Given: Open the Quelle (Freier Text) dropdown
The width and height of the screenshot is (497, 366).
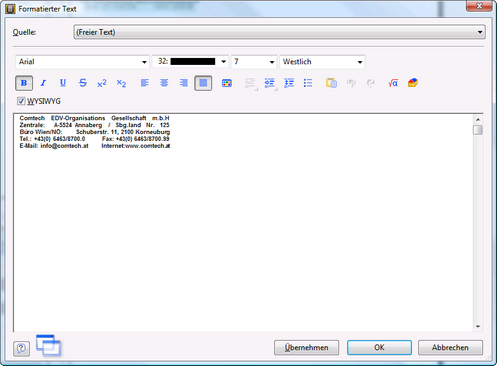Looking at the screenshot, I should point(279,32).
